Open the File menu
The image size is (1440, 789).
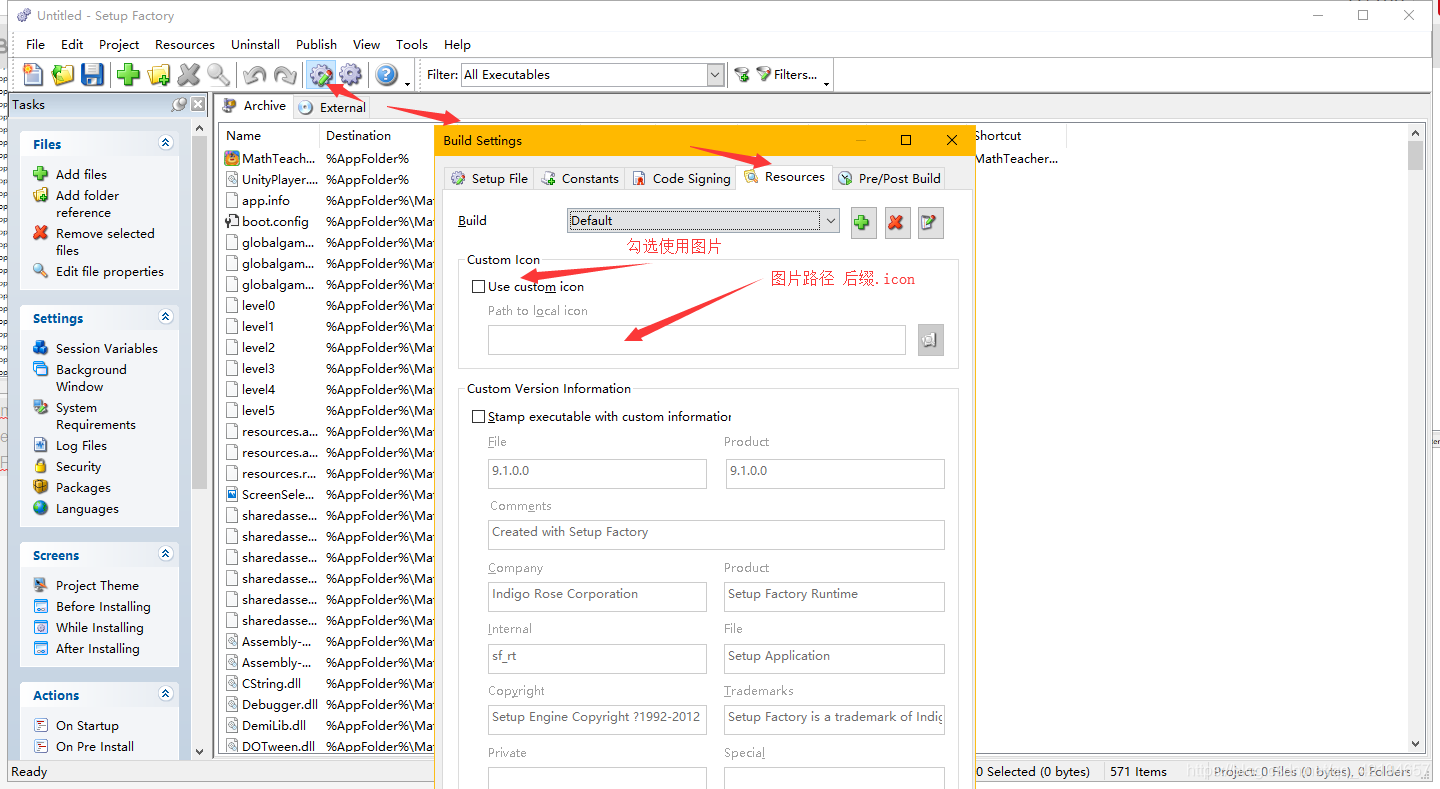click(x=35, y=45)
